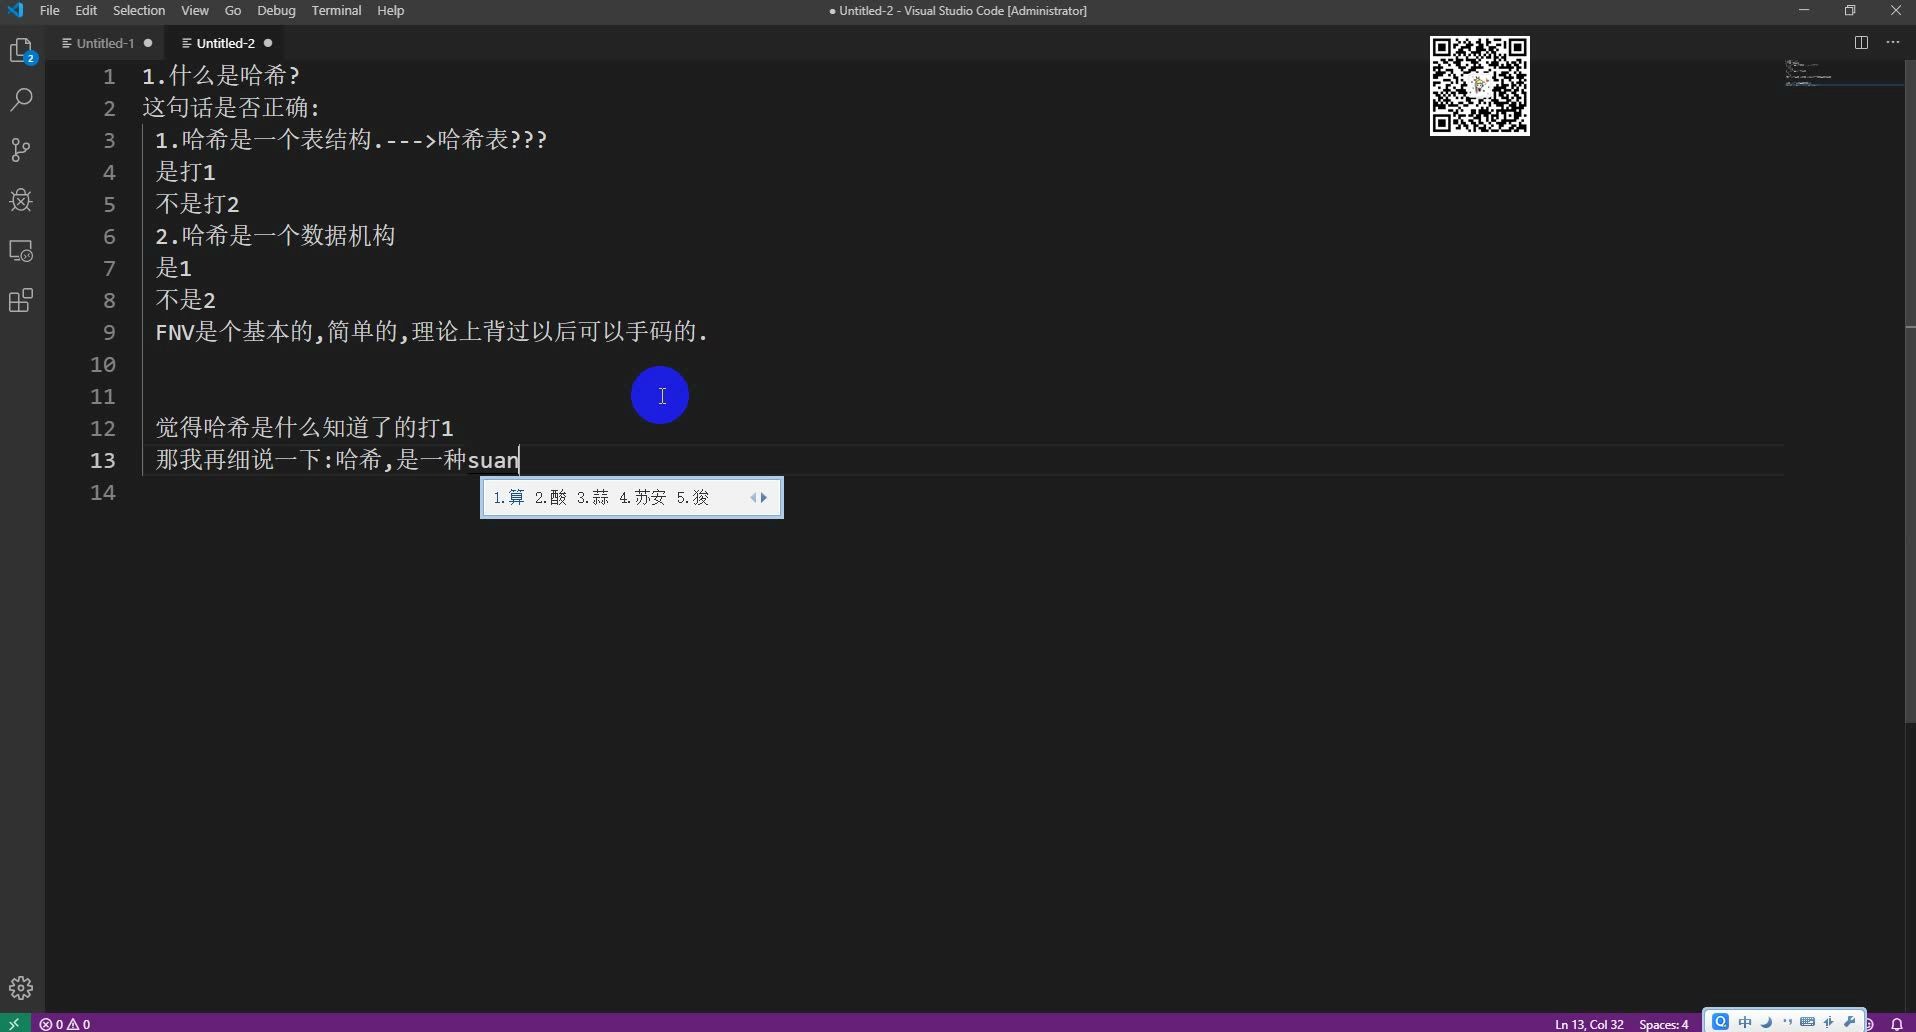1916x1032 pixels.
Task: Go to next page of IME candidates
Action: click(764, 497)
